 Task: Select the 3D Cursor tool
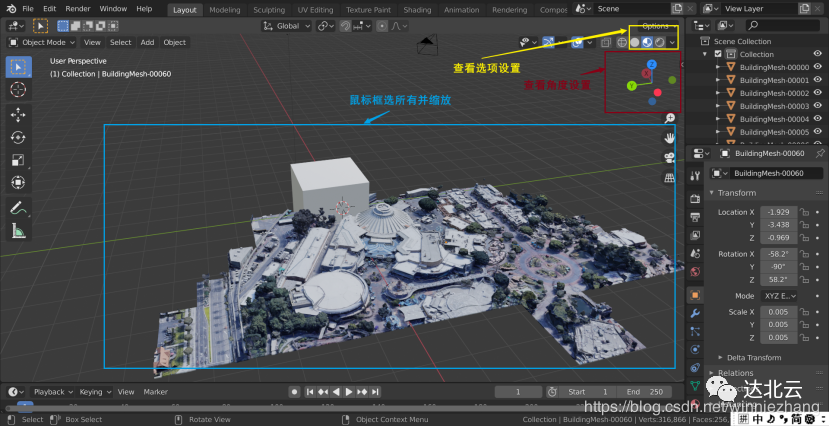point(18,90)
